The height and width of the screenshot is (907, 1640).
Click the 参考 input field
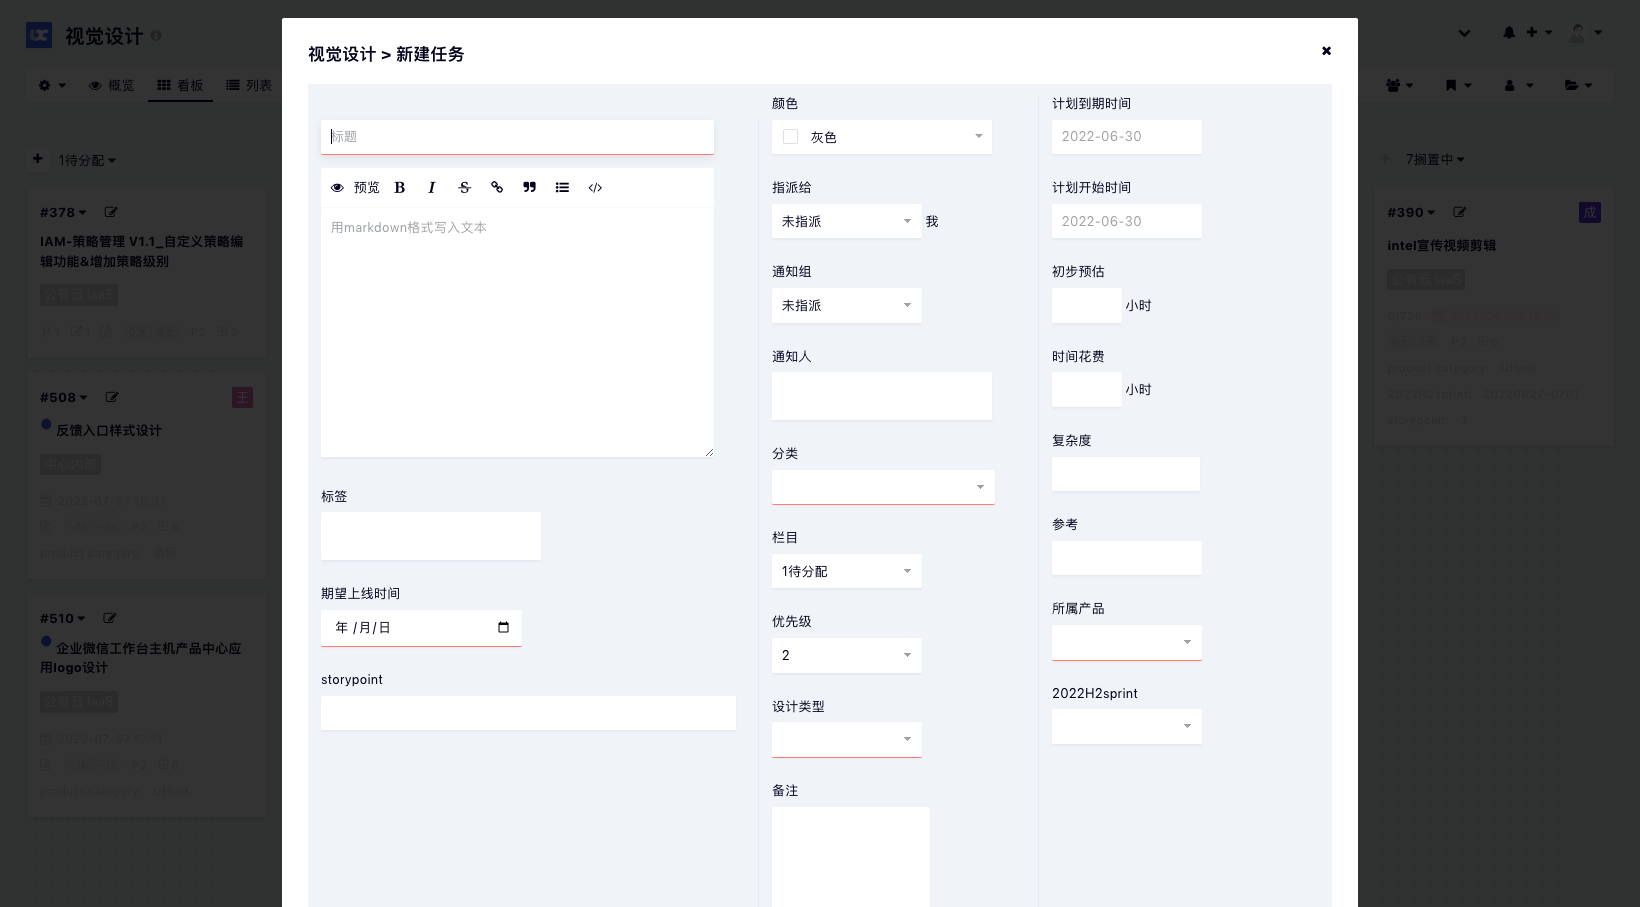tap(1127, 558)
